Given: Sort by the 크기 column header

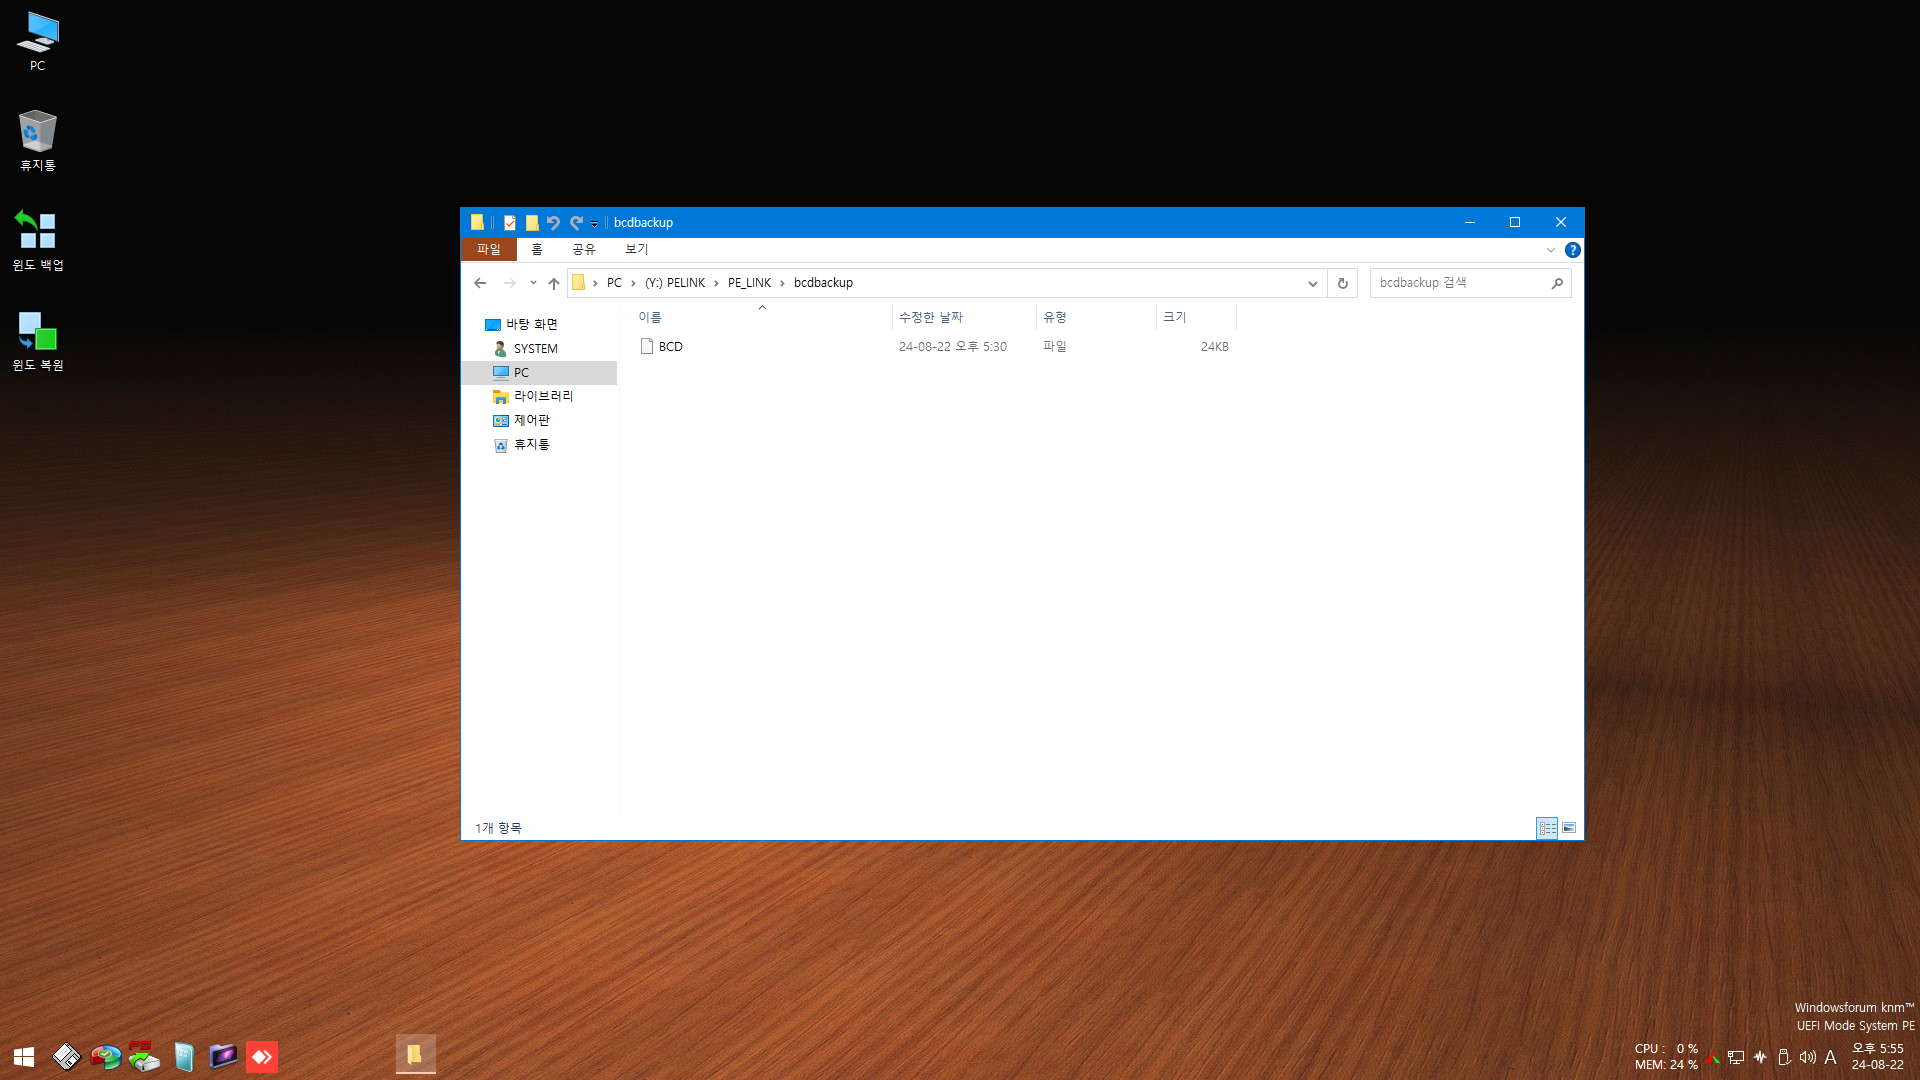Looking at the screenshot, I should pyautogui.click(x=1196, y=317).
